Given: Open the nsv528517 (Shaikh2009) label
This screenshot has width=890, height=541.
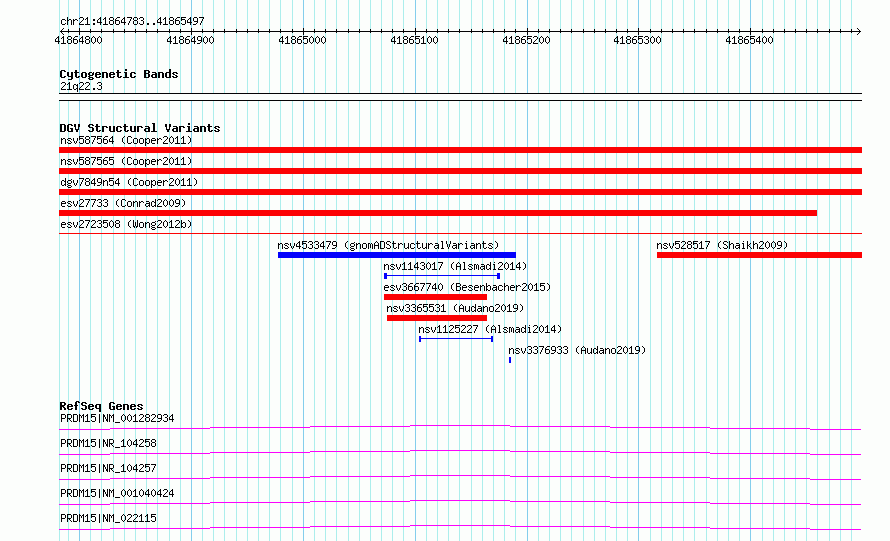Looking at the screenshot, I should click(x=722, y=245).
